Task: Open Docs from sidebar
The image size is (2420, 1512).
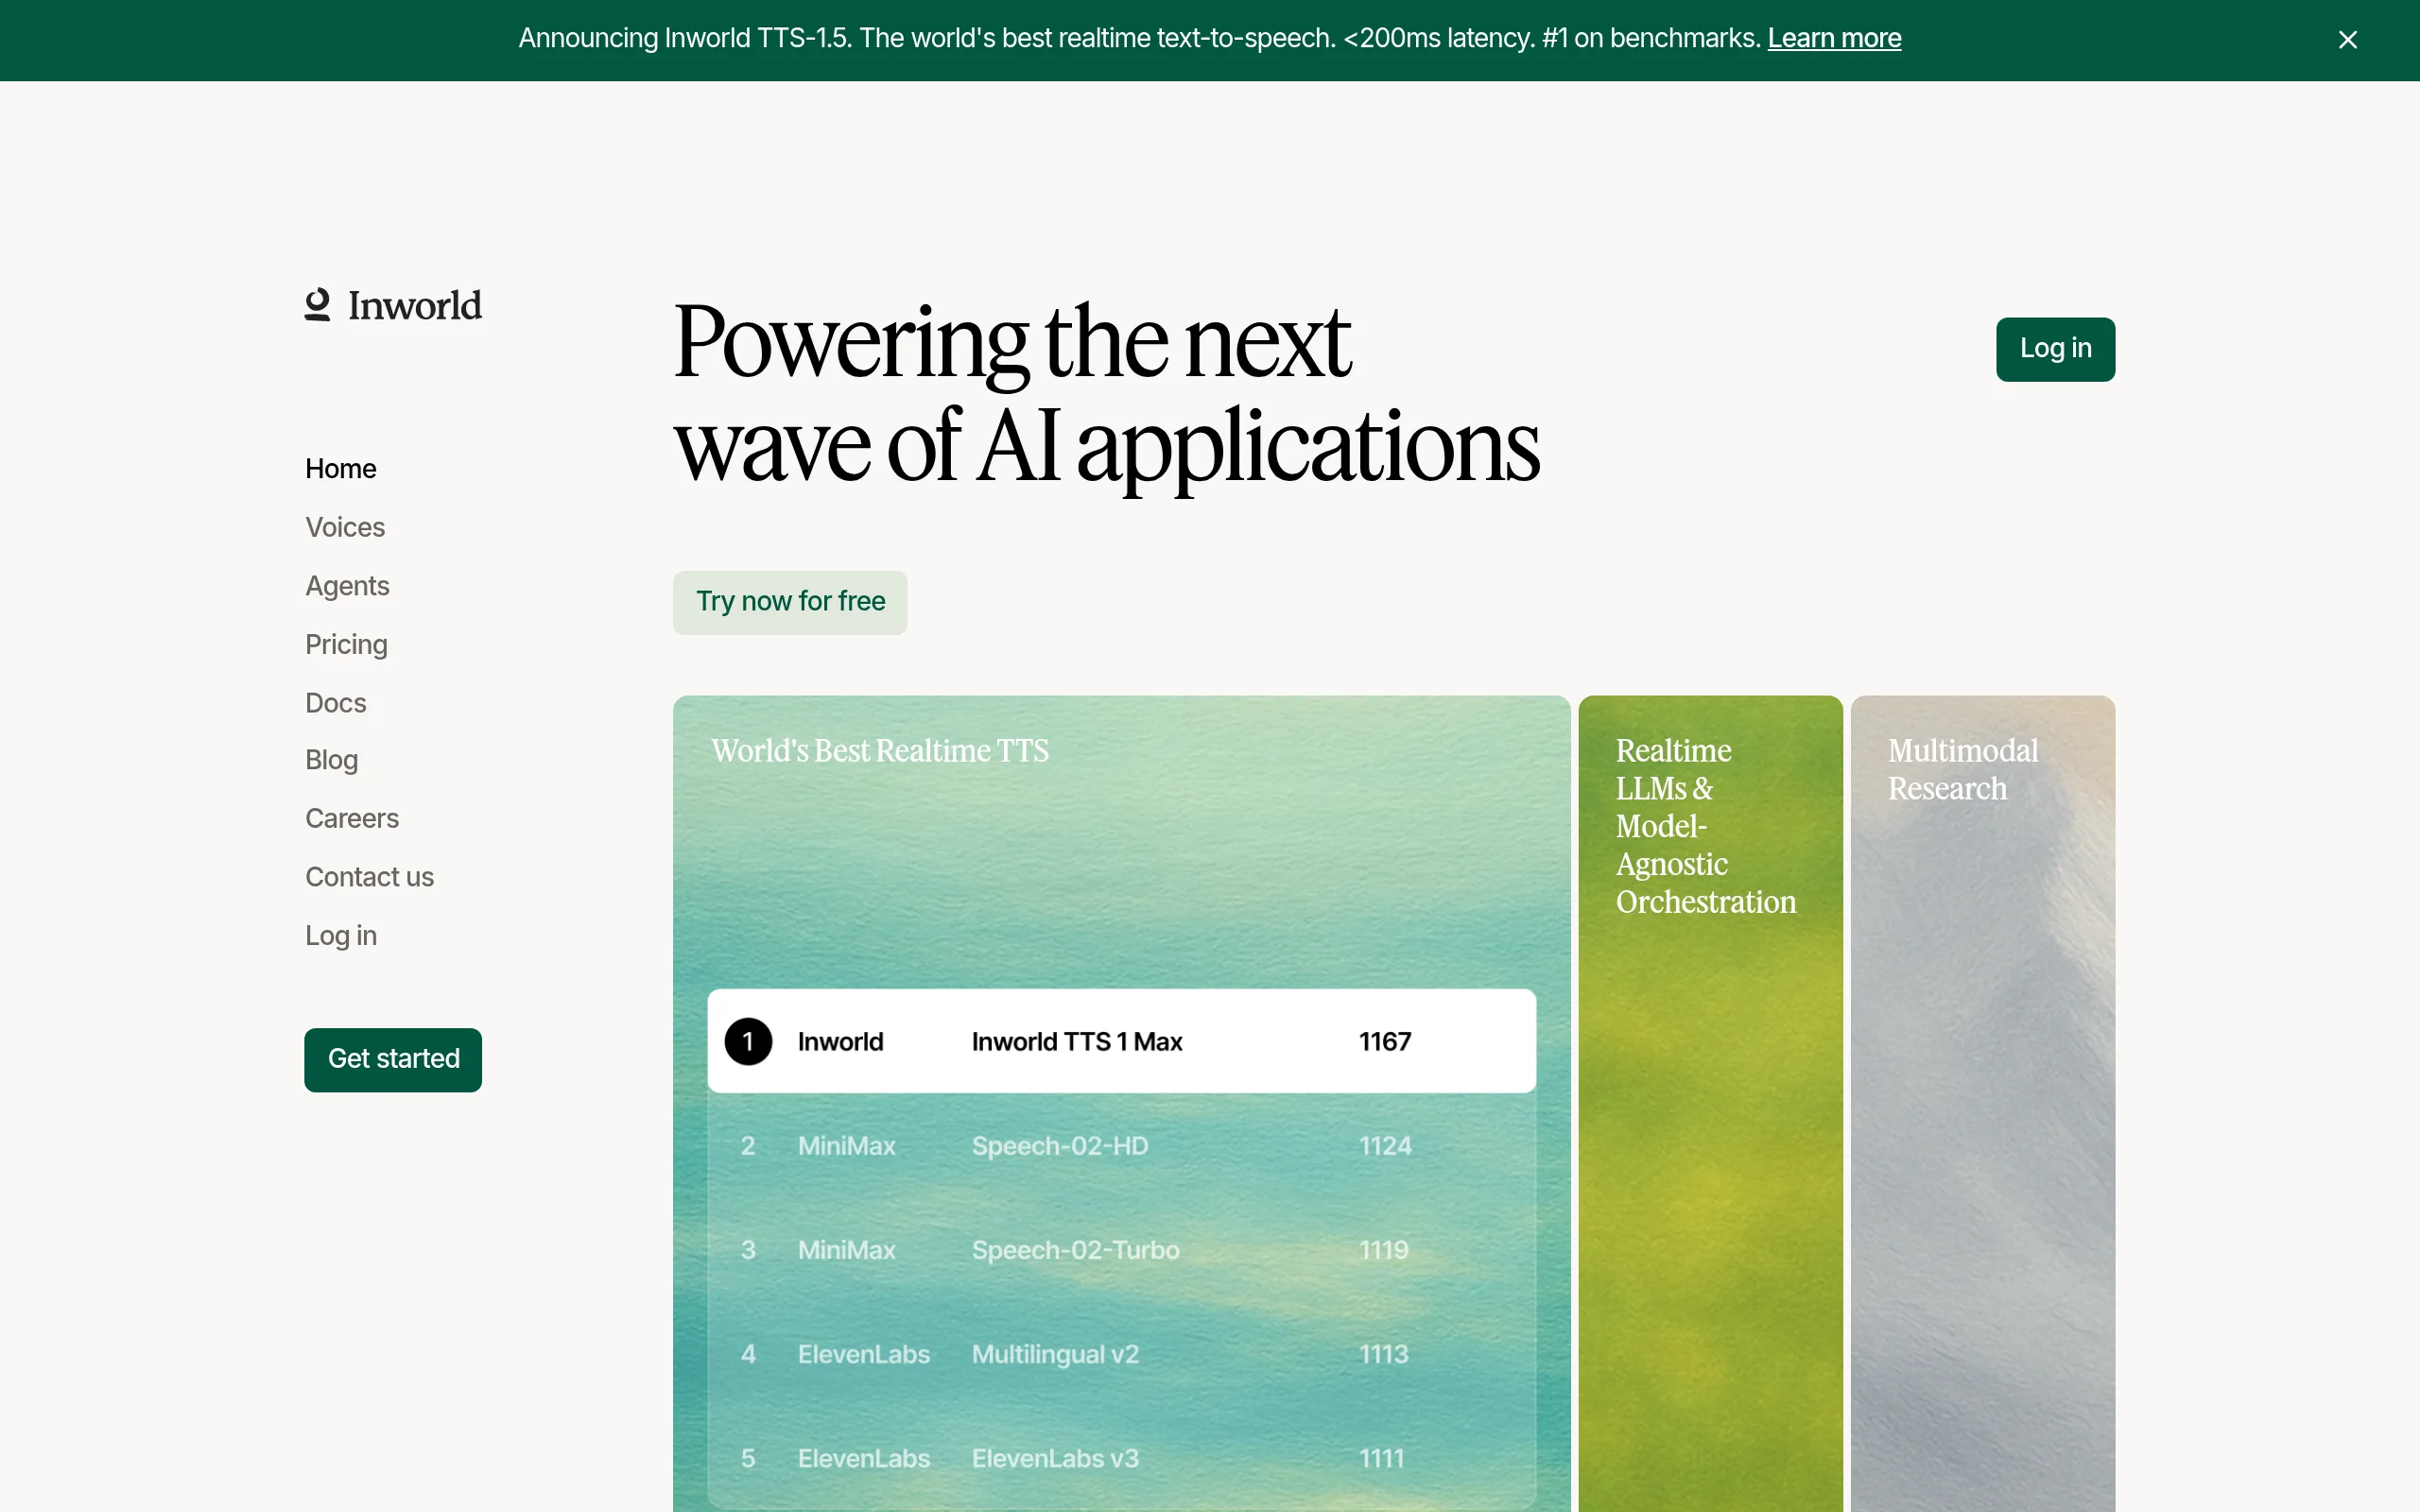Action: [x=335, y=703]
